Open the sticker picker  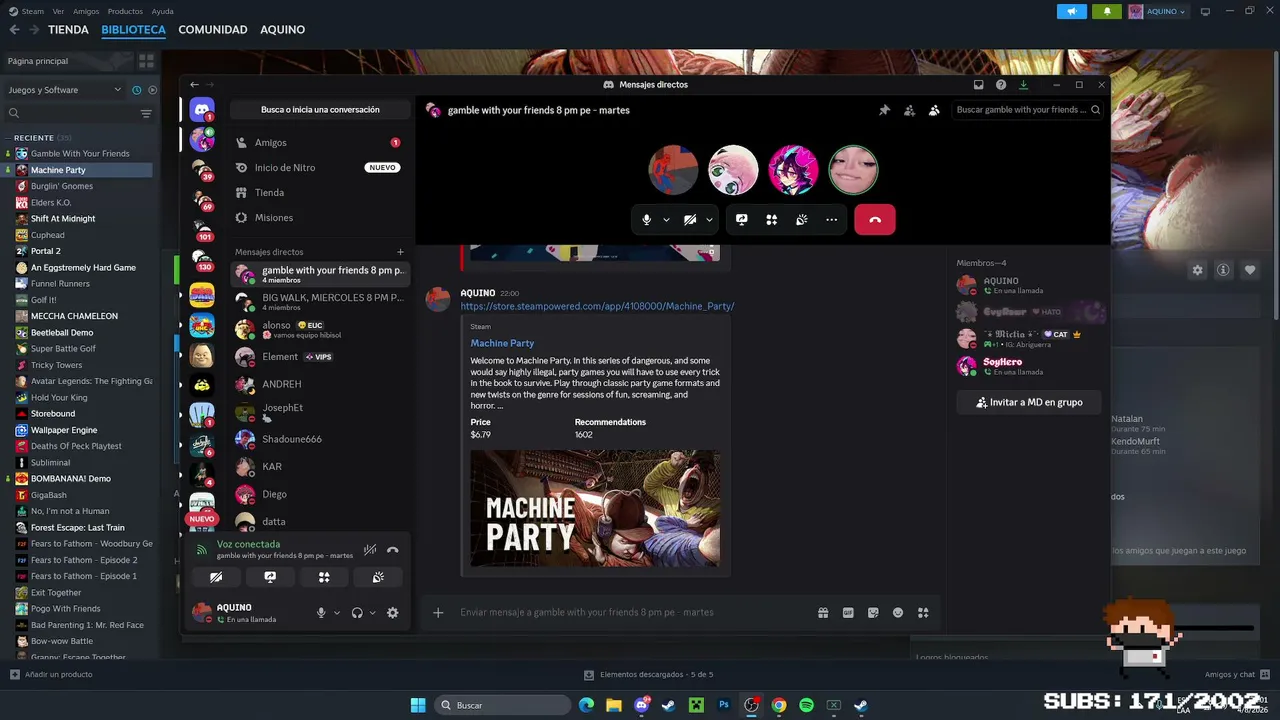coord(873,612)
